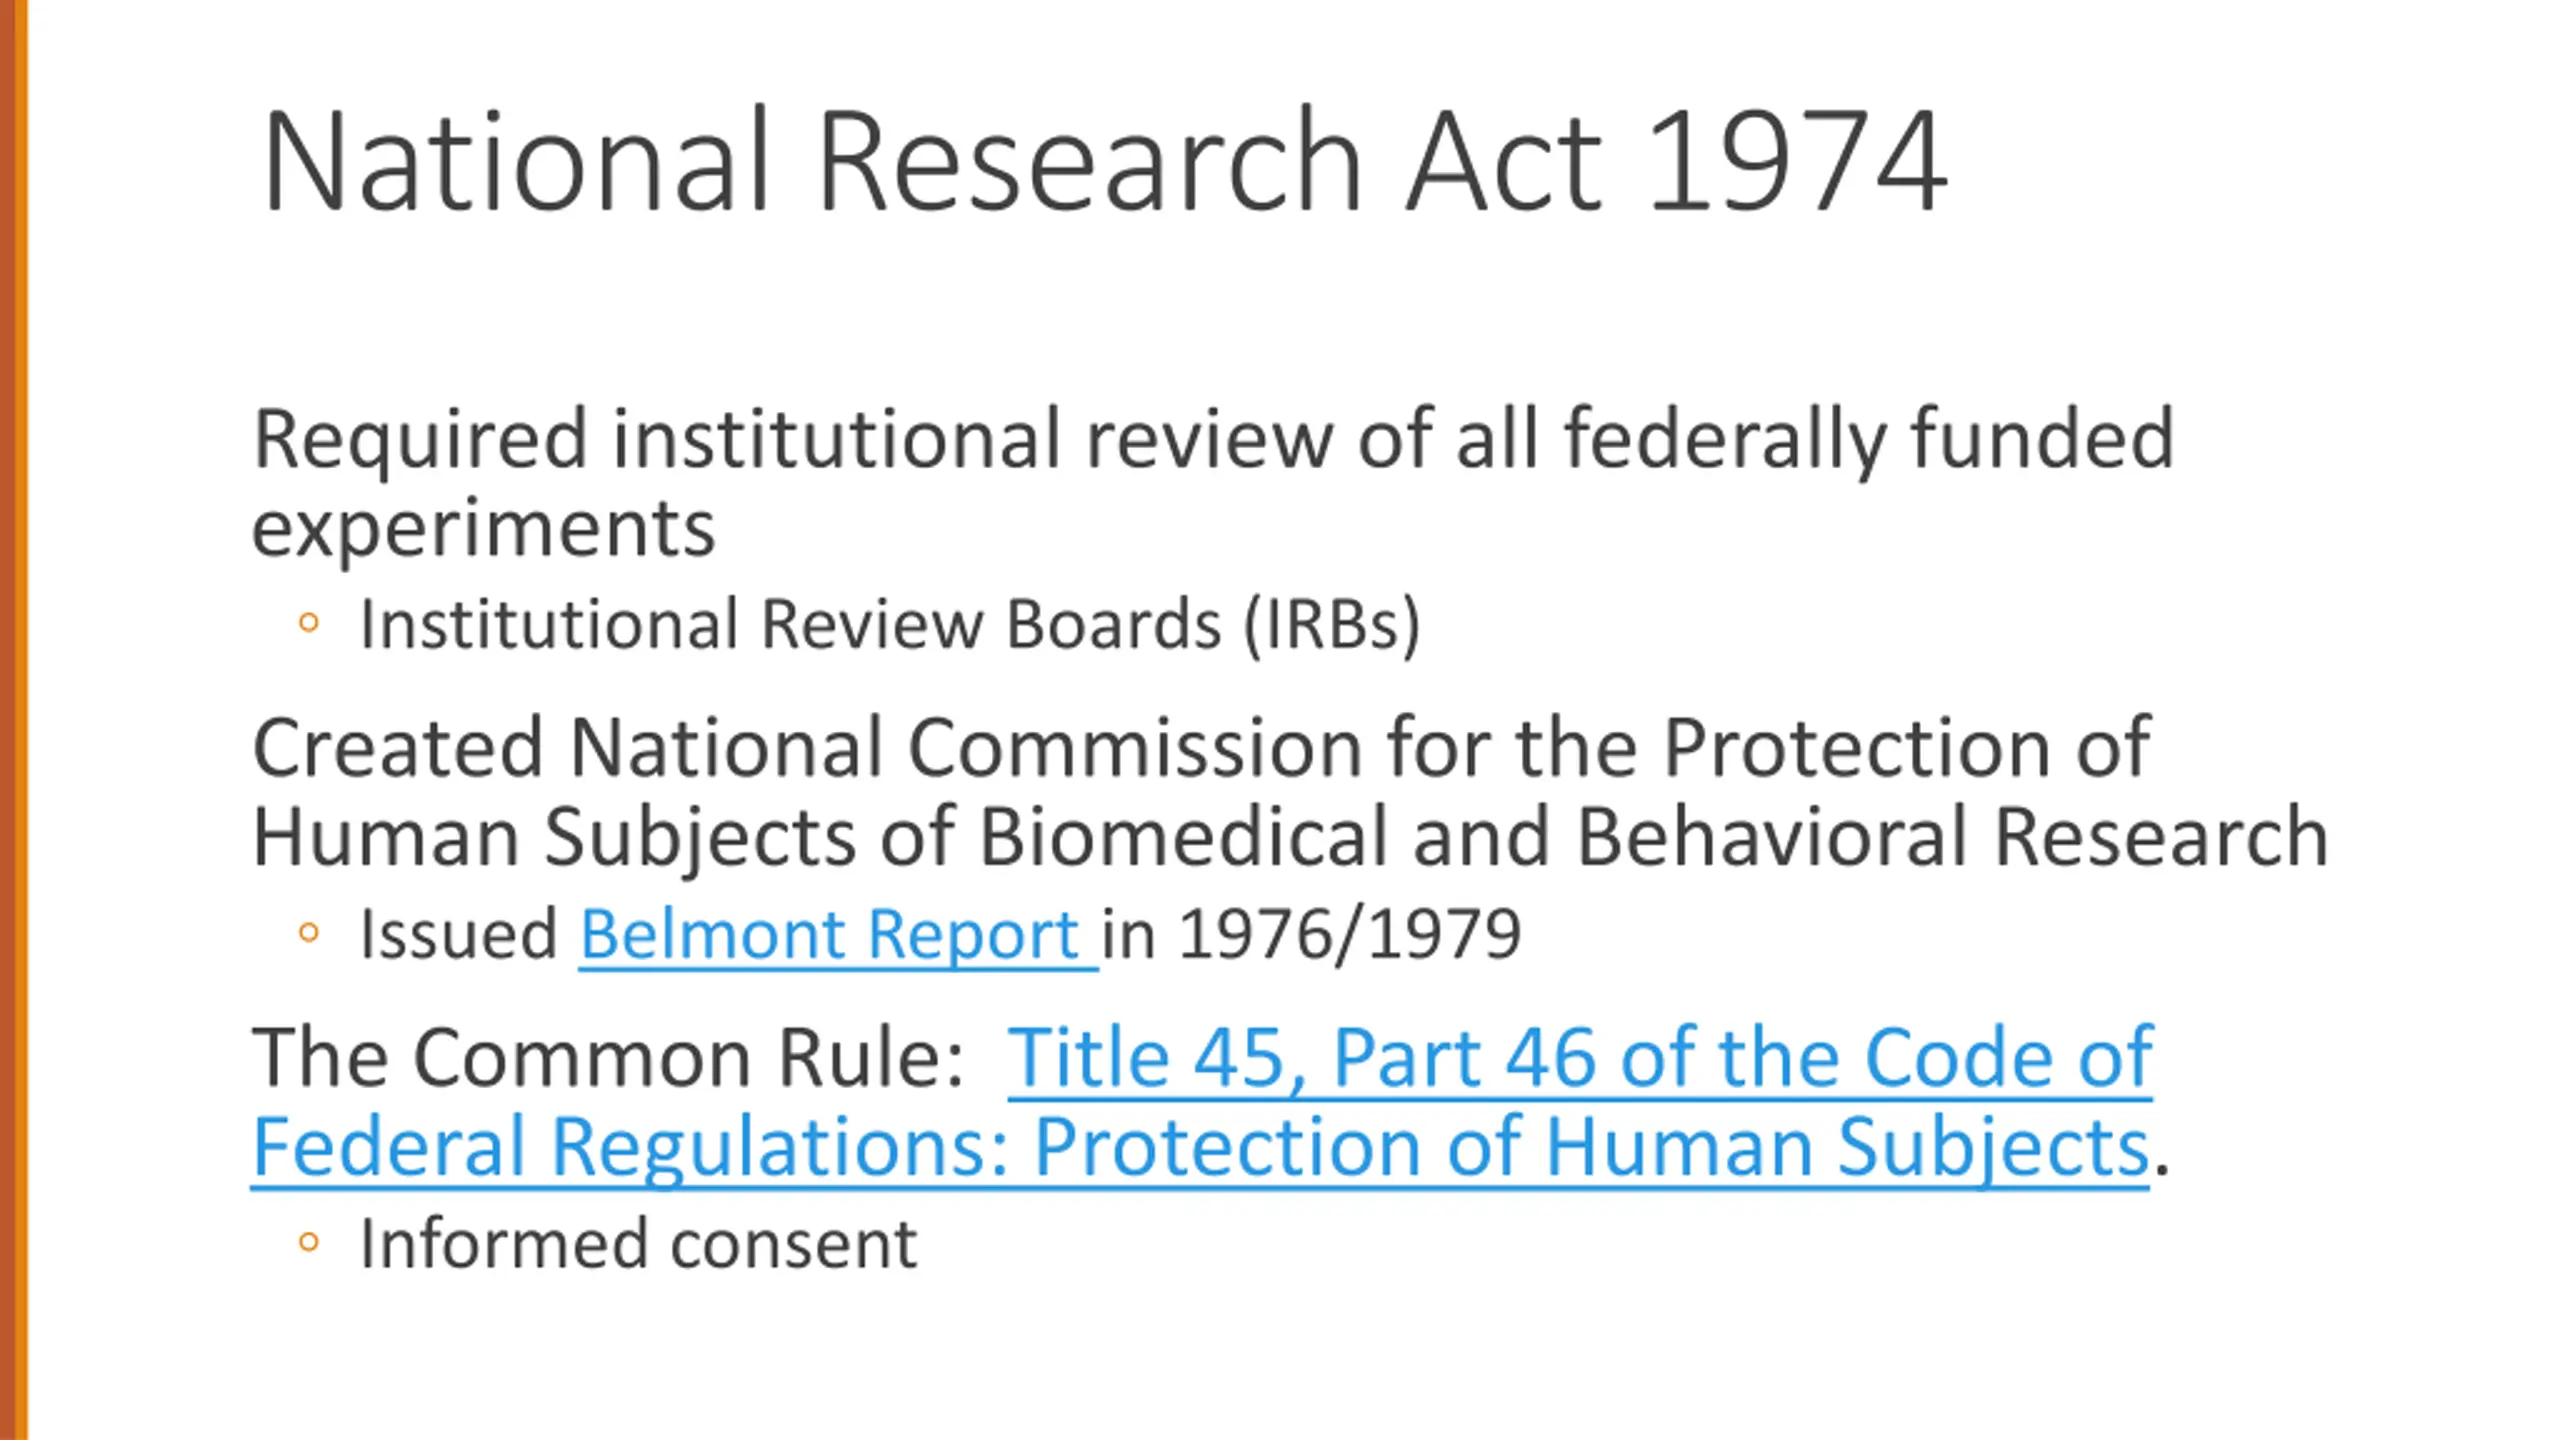Click the 1976/1979 date text
The height and width of the screenshot is (1440, 2560).
tap(1350, 934)
